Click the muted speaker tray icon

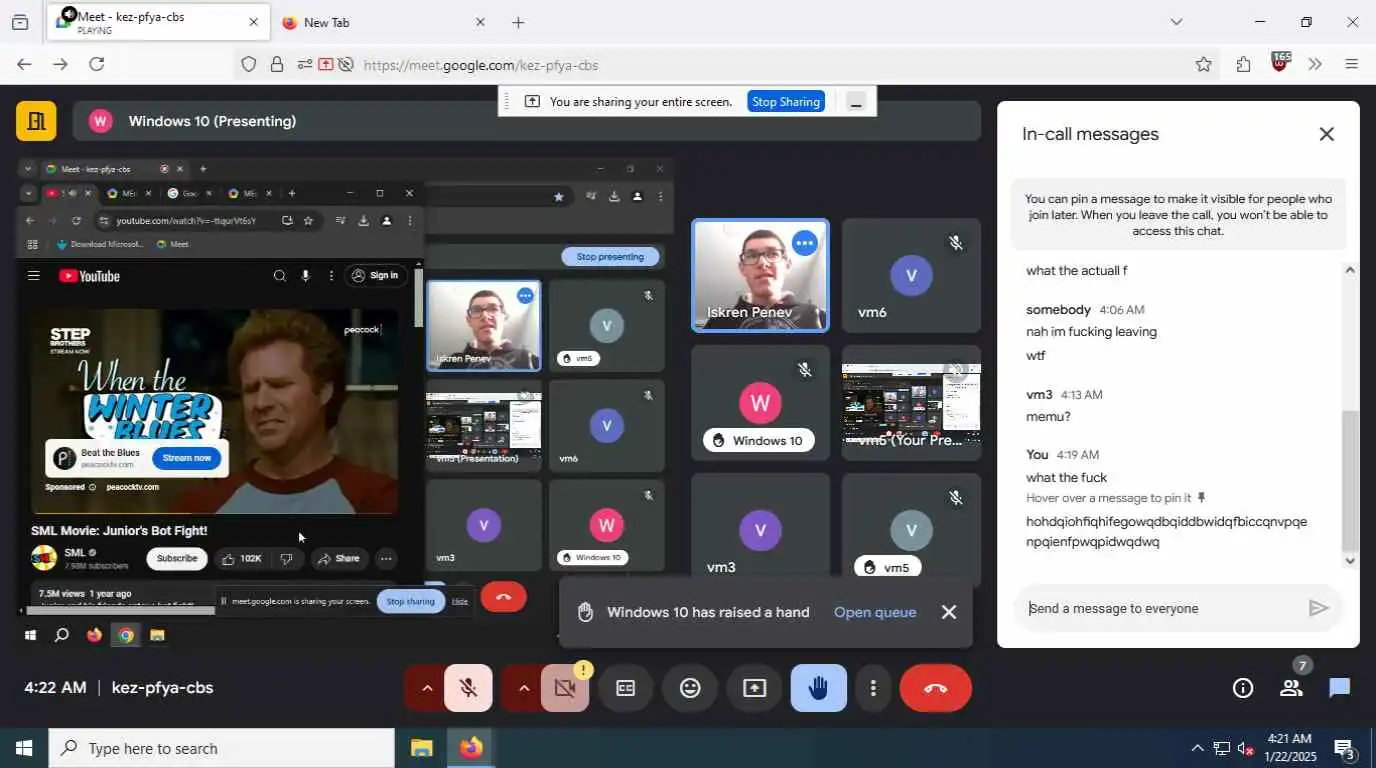point(1246,748)
